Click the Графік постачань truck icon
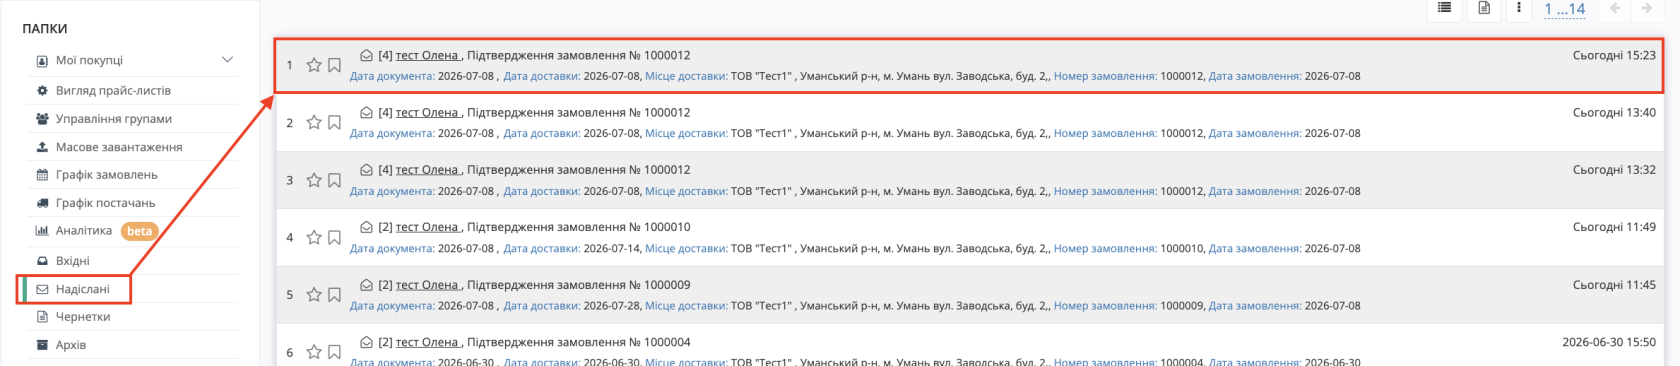 (x=42, y=203)
